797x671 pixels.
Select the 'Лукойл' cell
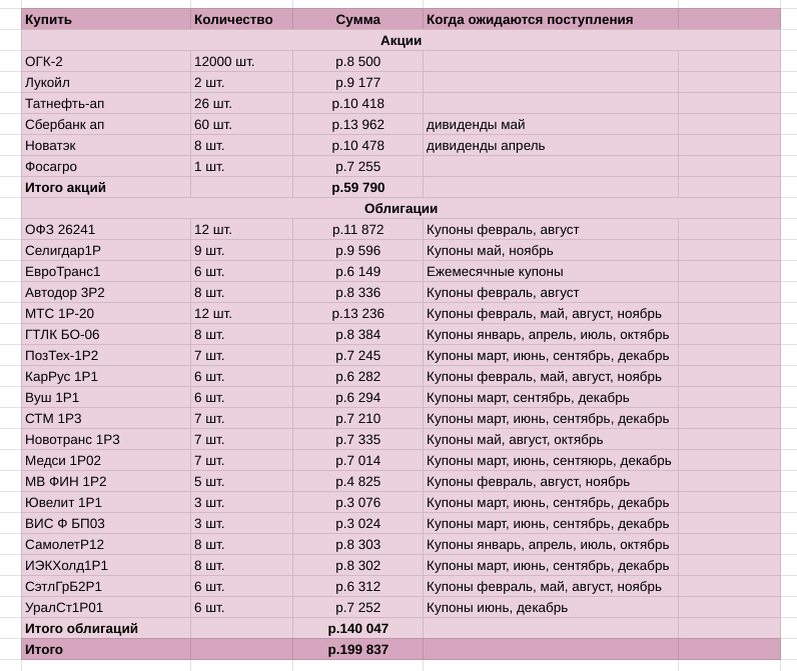pos(106,82)
